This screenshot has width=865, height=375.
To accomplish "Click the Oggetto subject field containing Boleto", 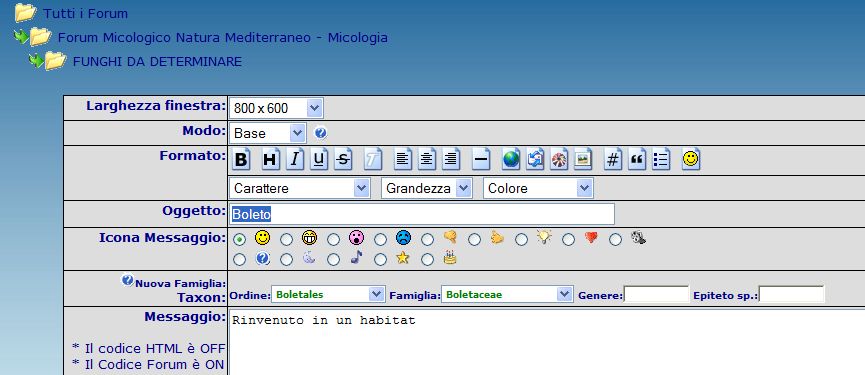I will pyautogui.click(x=422, y=214).
